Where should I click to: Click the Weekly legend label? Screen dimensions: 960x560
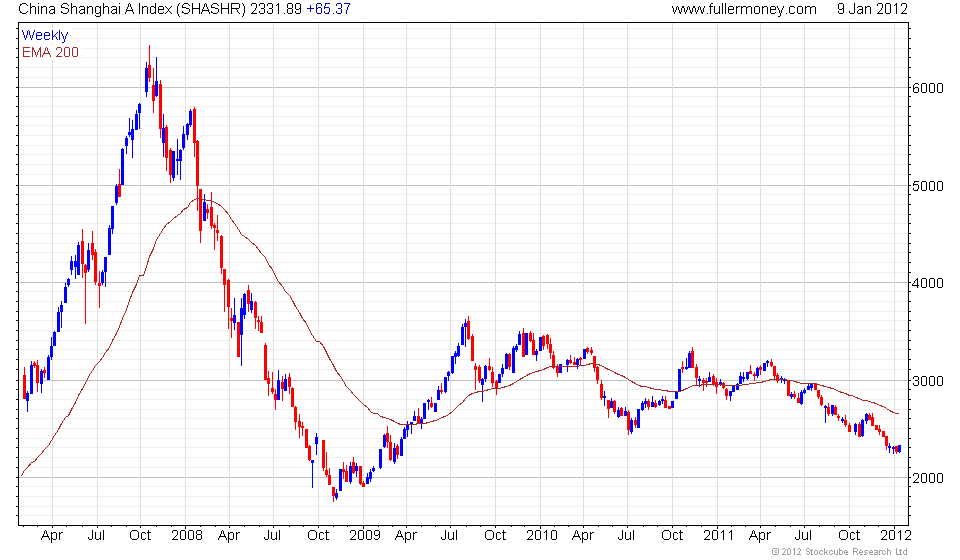[x=44, y=35]
